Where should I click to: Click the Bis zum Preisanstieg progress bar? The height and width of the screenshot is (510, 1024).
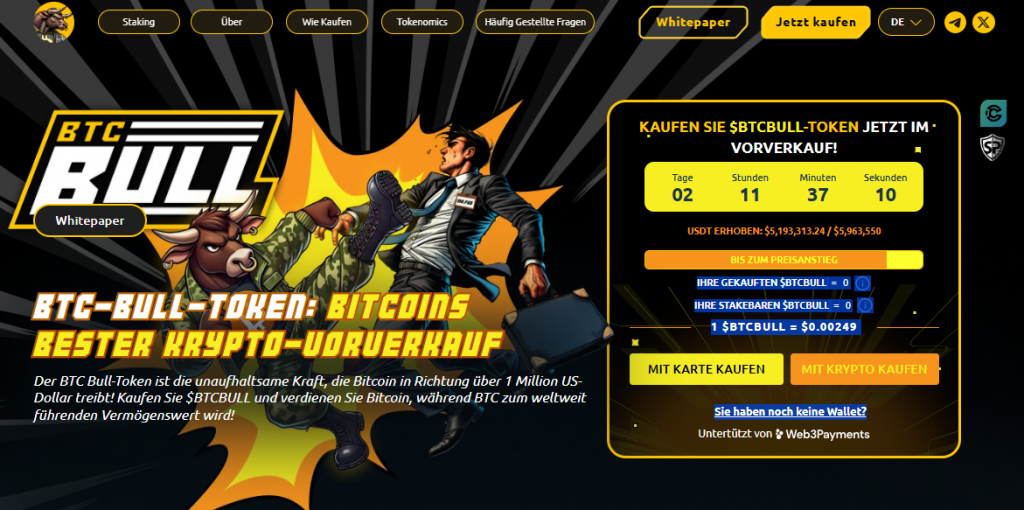click(784, 260)
